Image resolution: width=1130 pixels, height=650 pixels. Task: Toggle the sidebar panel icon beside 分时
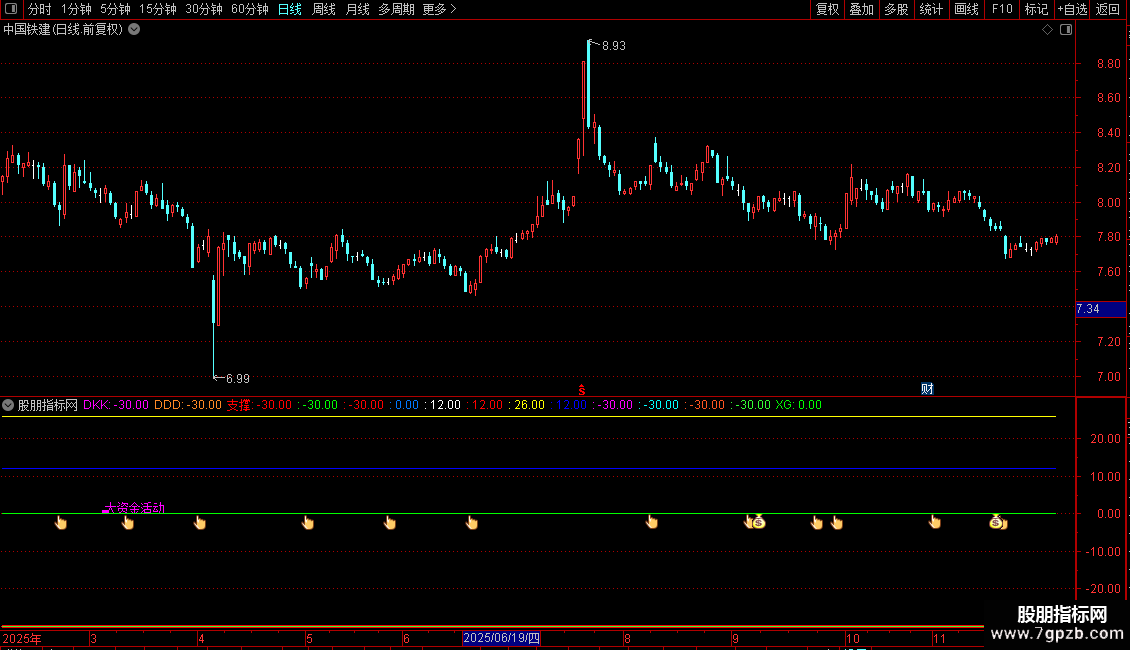pyautogui.click(x=11, y=9)
